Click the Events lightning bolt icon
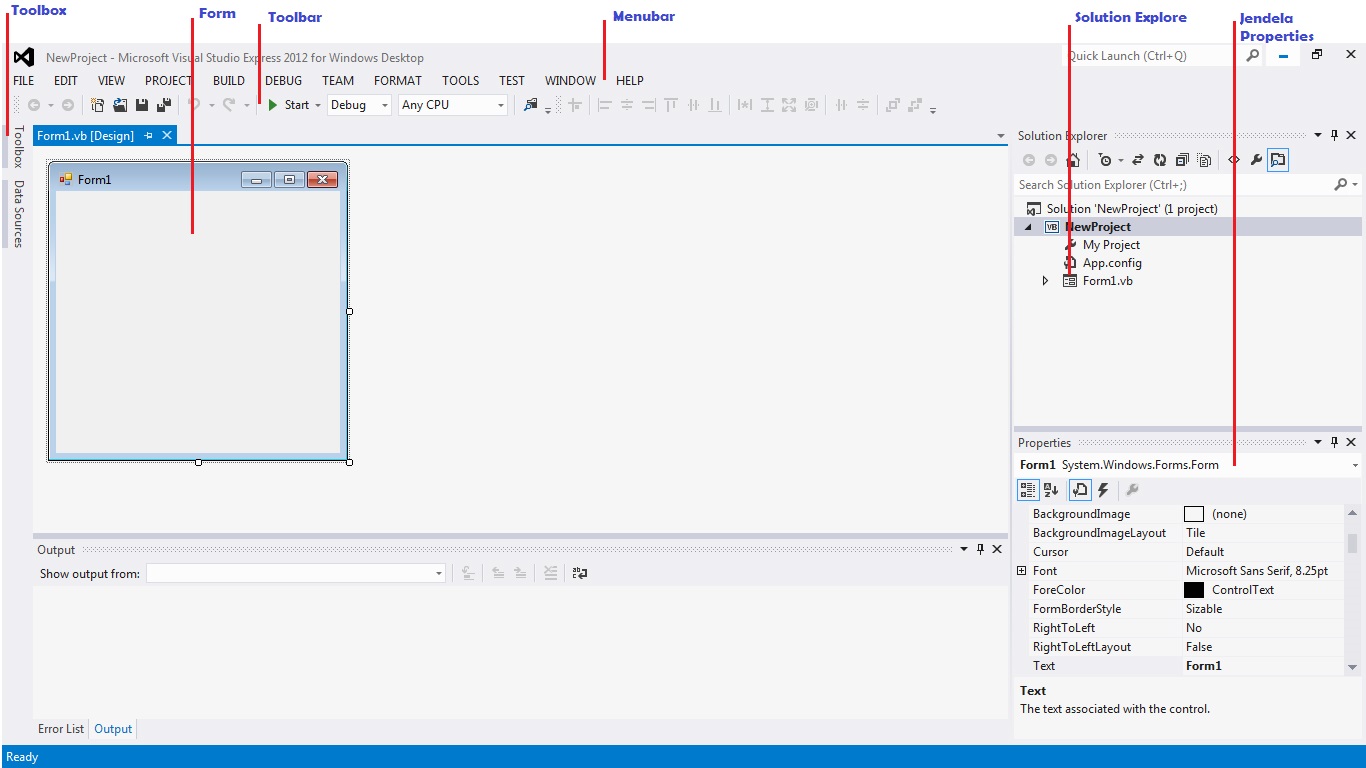Screen dimensions: 1366x768 (x=1103, y=490)
